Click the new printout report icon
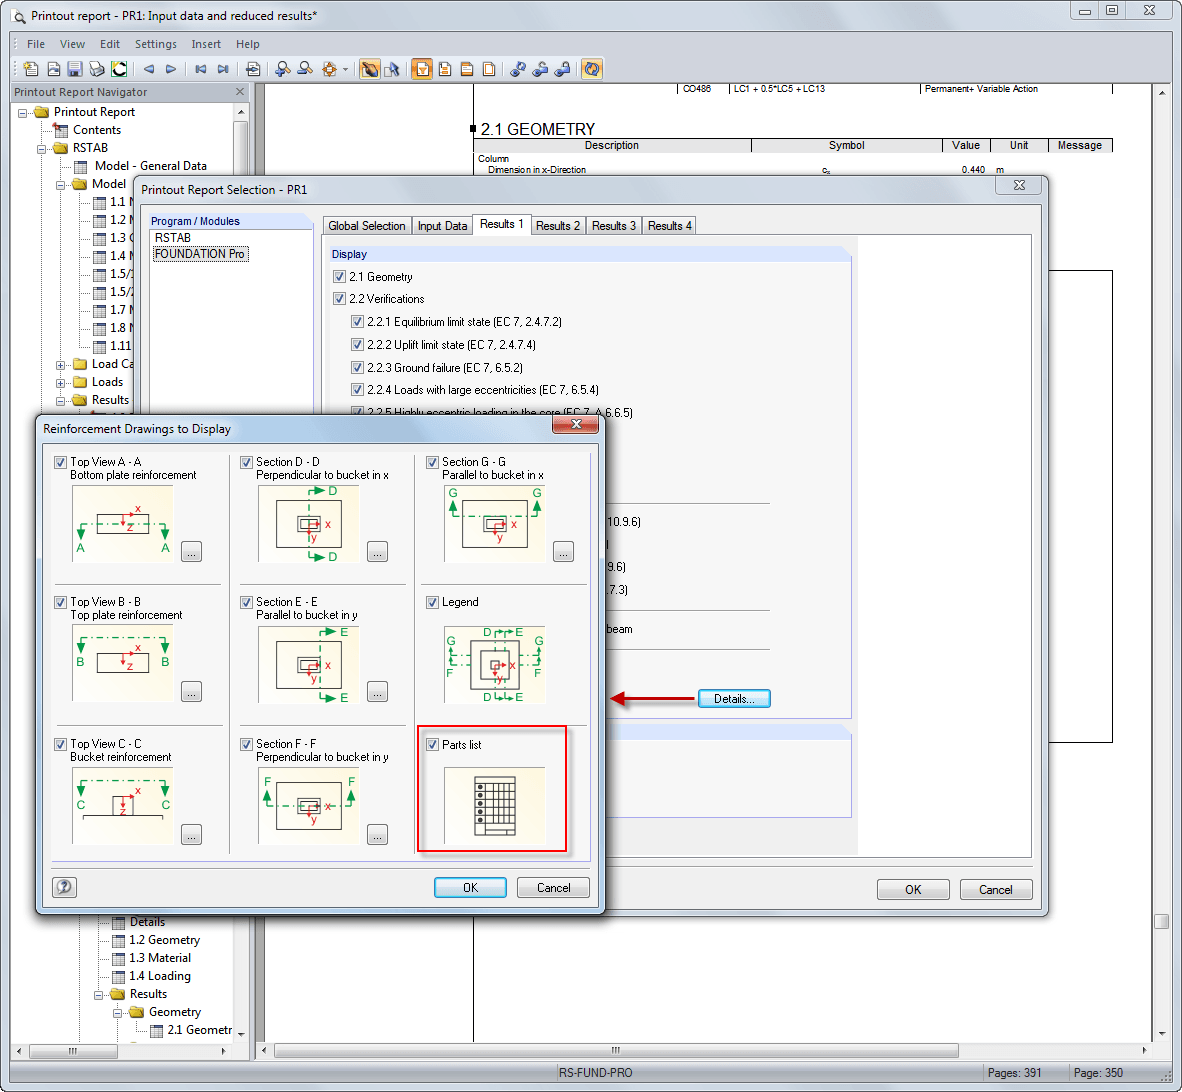The height and width of the screenshot is (1092, 1182). 31,69
